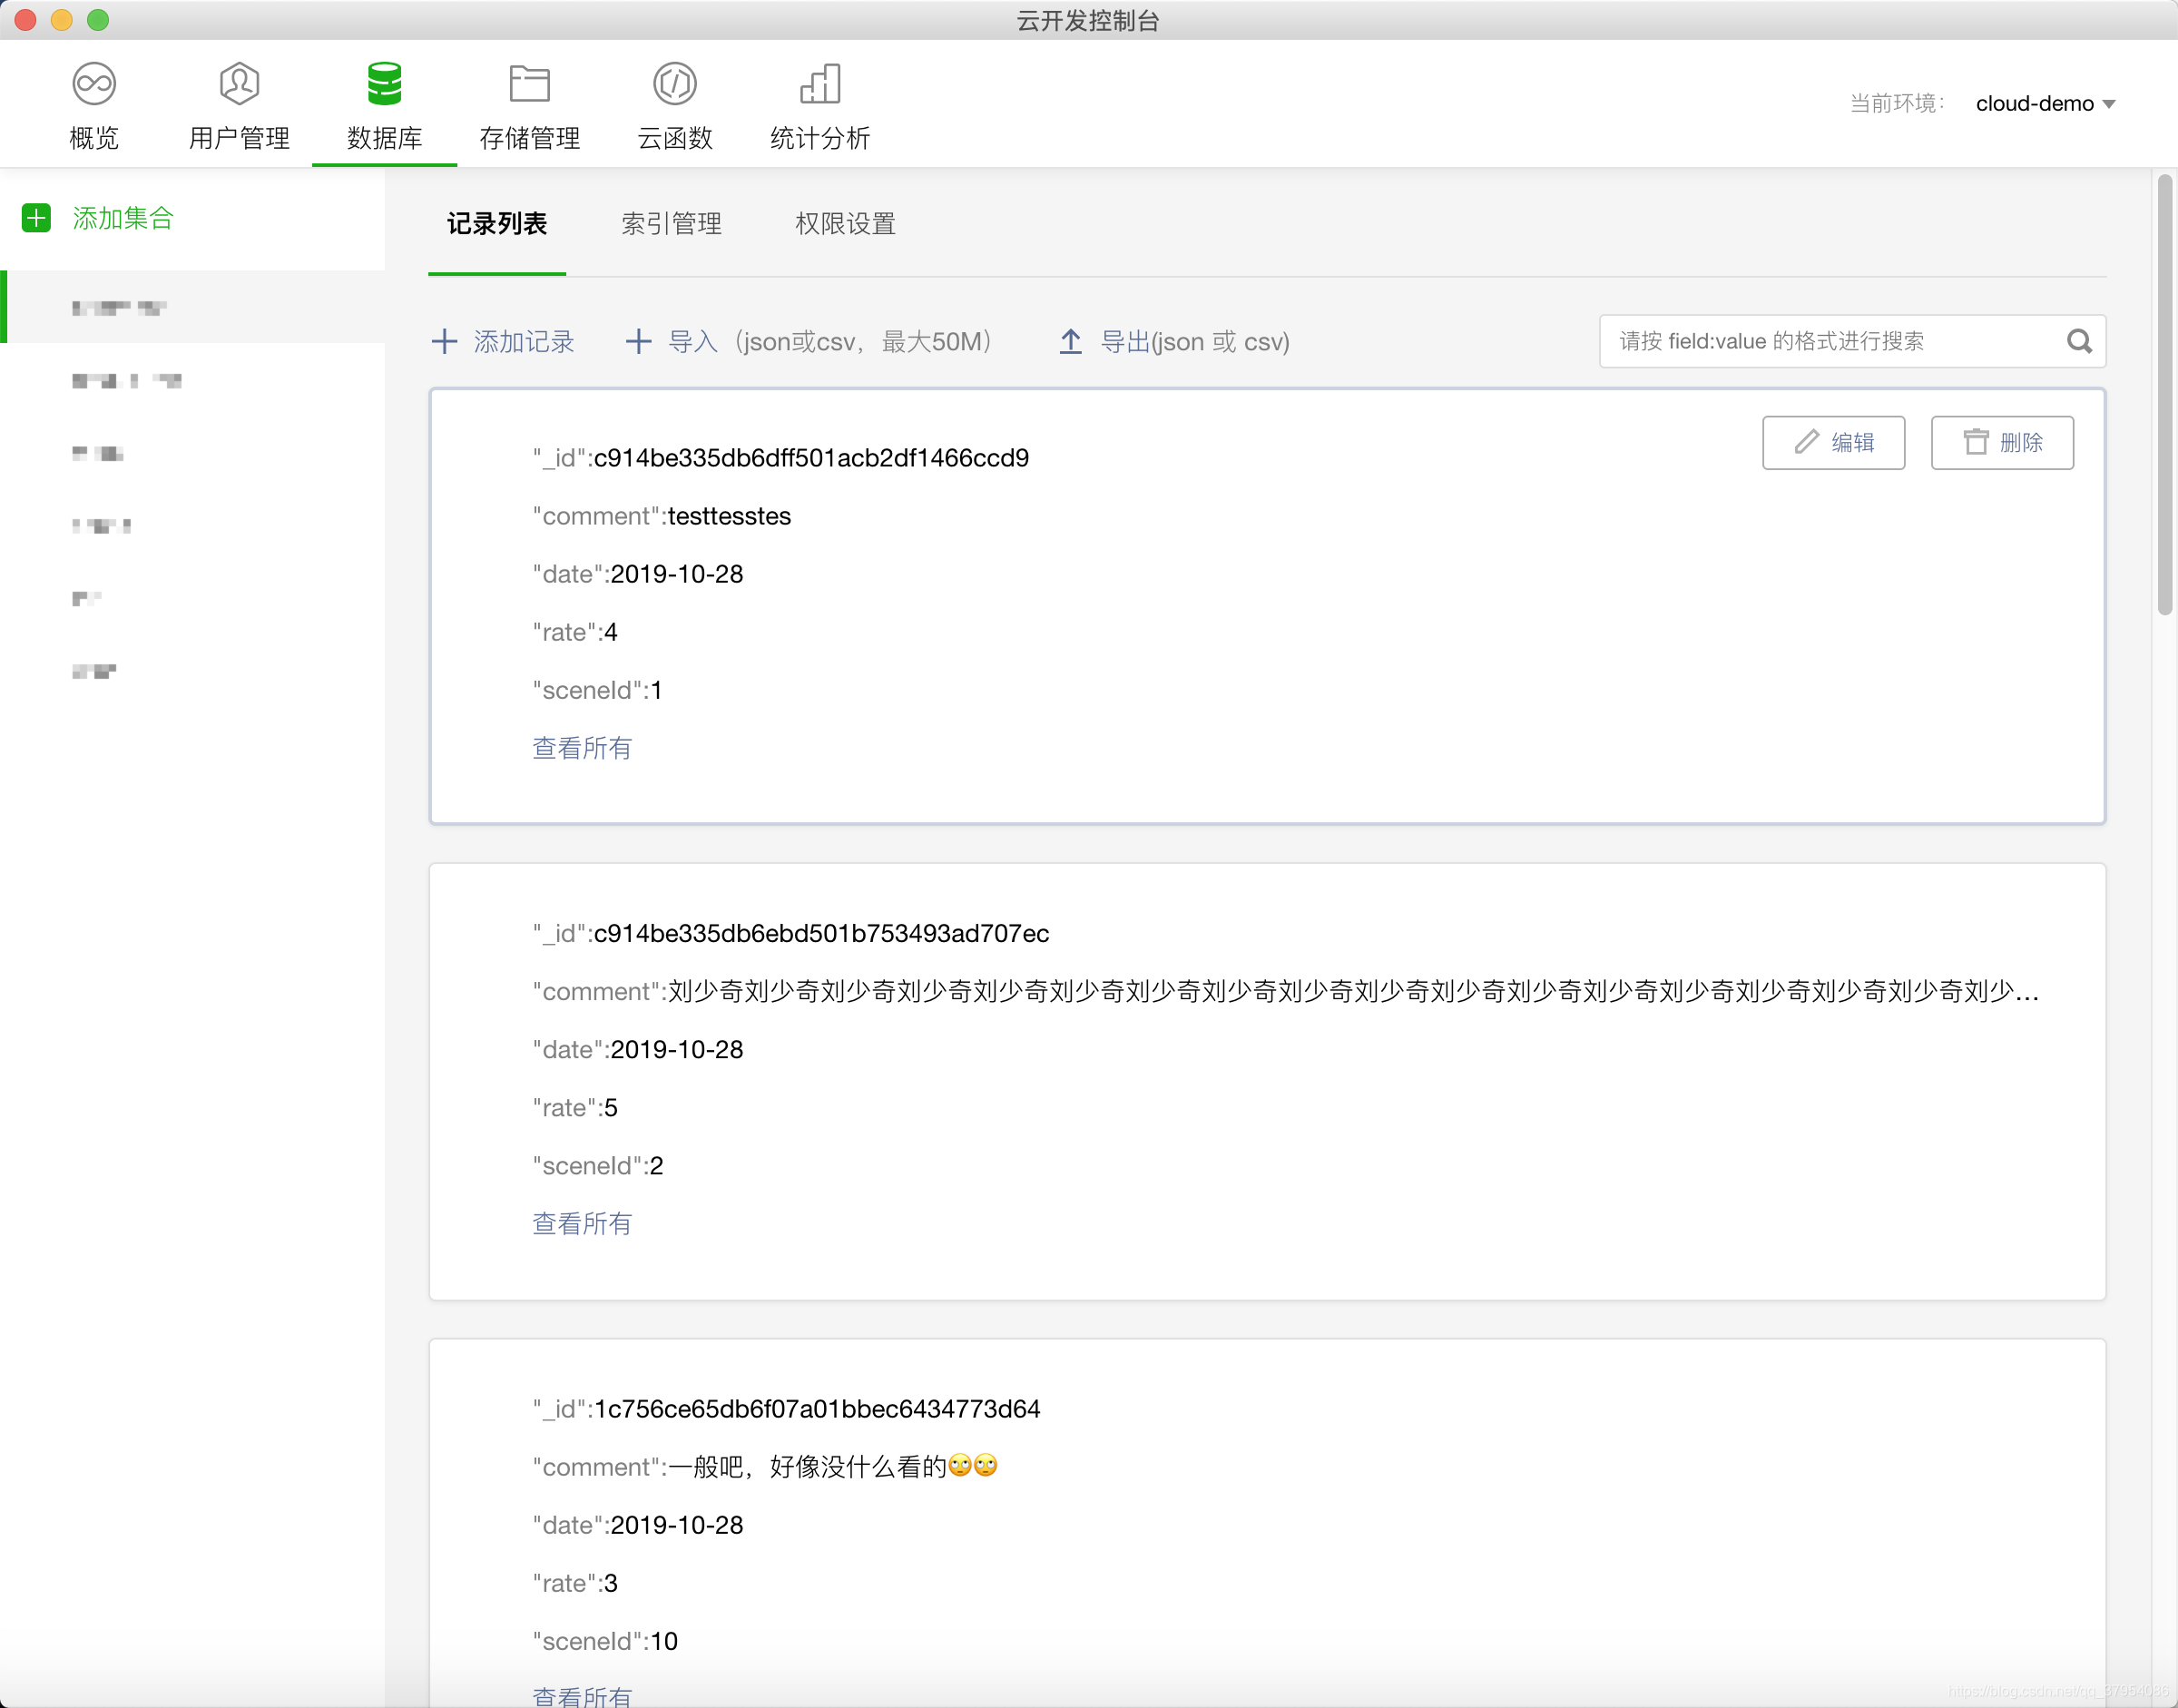
Task: Click 删除 button on the first record
Action: [2002, 442]
